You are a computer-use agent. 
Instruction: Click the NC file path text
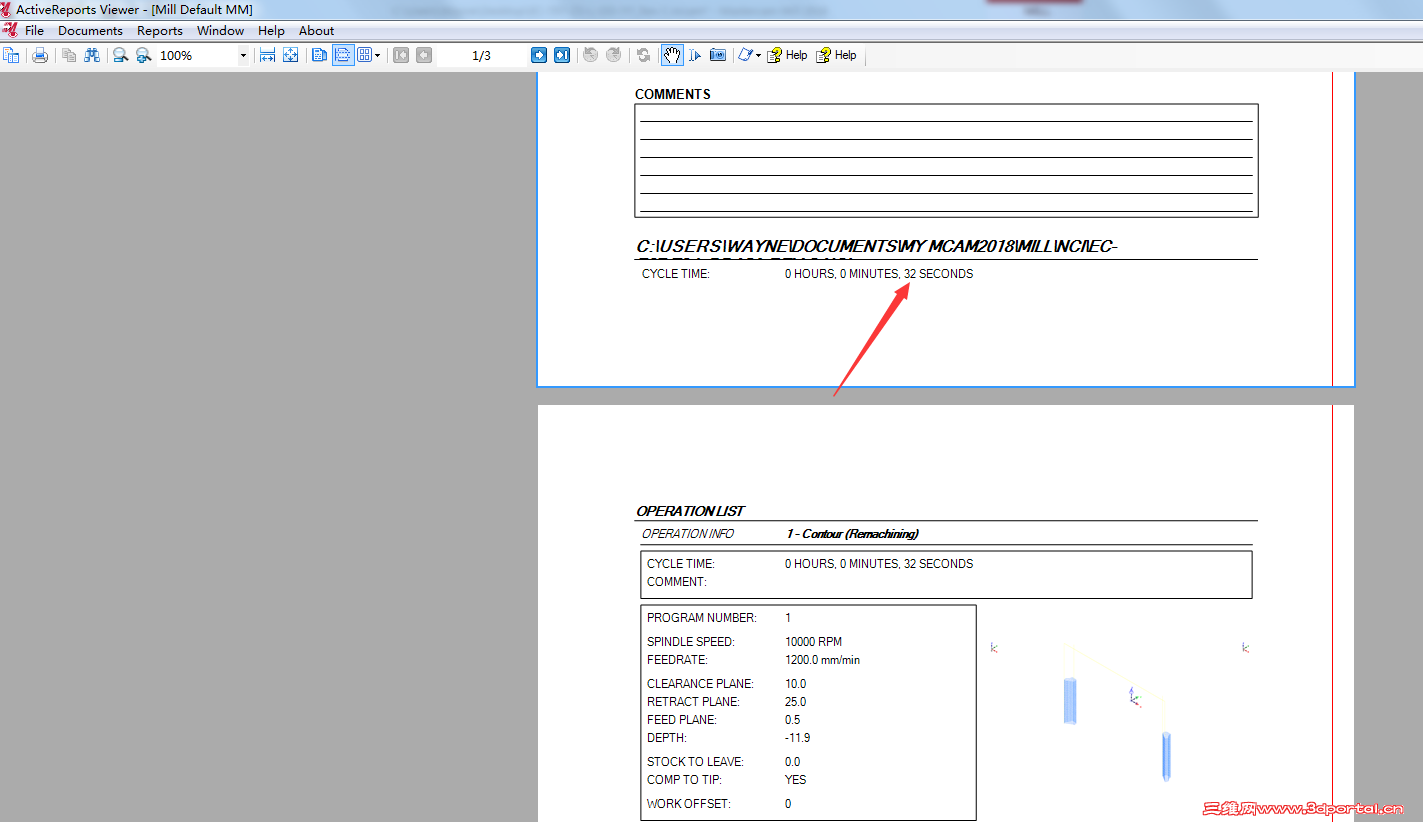tap(877, 247)
